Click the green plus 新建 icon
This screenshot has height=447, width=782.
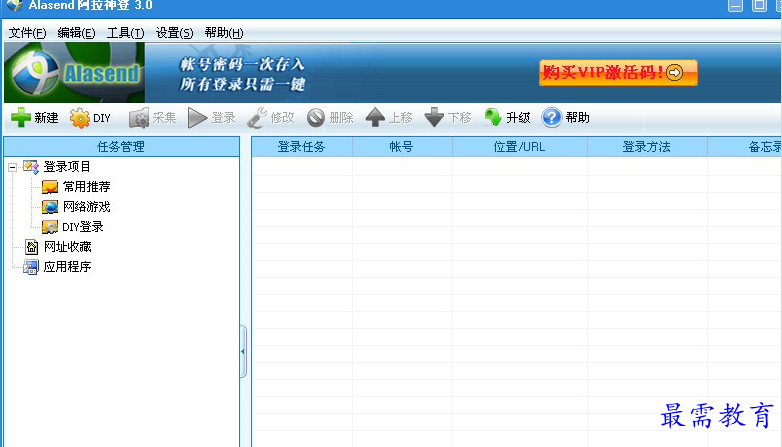click(x=21, y=118)
